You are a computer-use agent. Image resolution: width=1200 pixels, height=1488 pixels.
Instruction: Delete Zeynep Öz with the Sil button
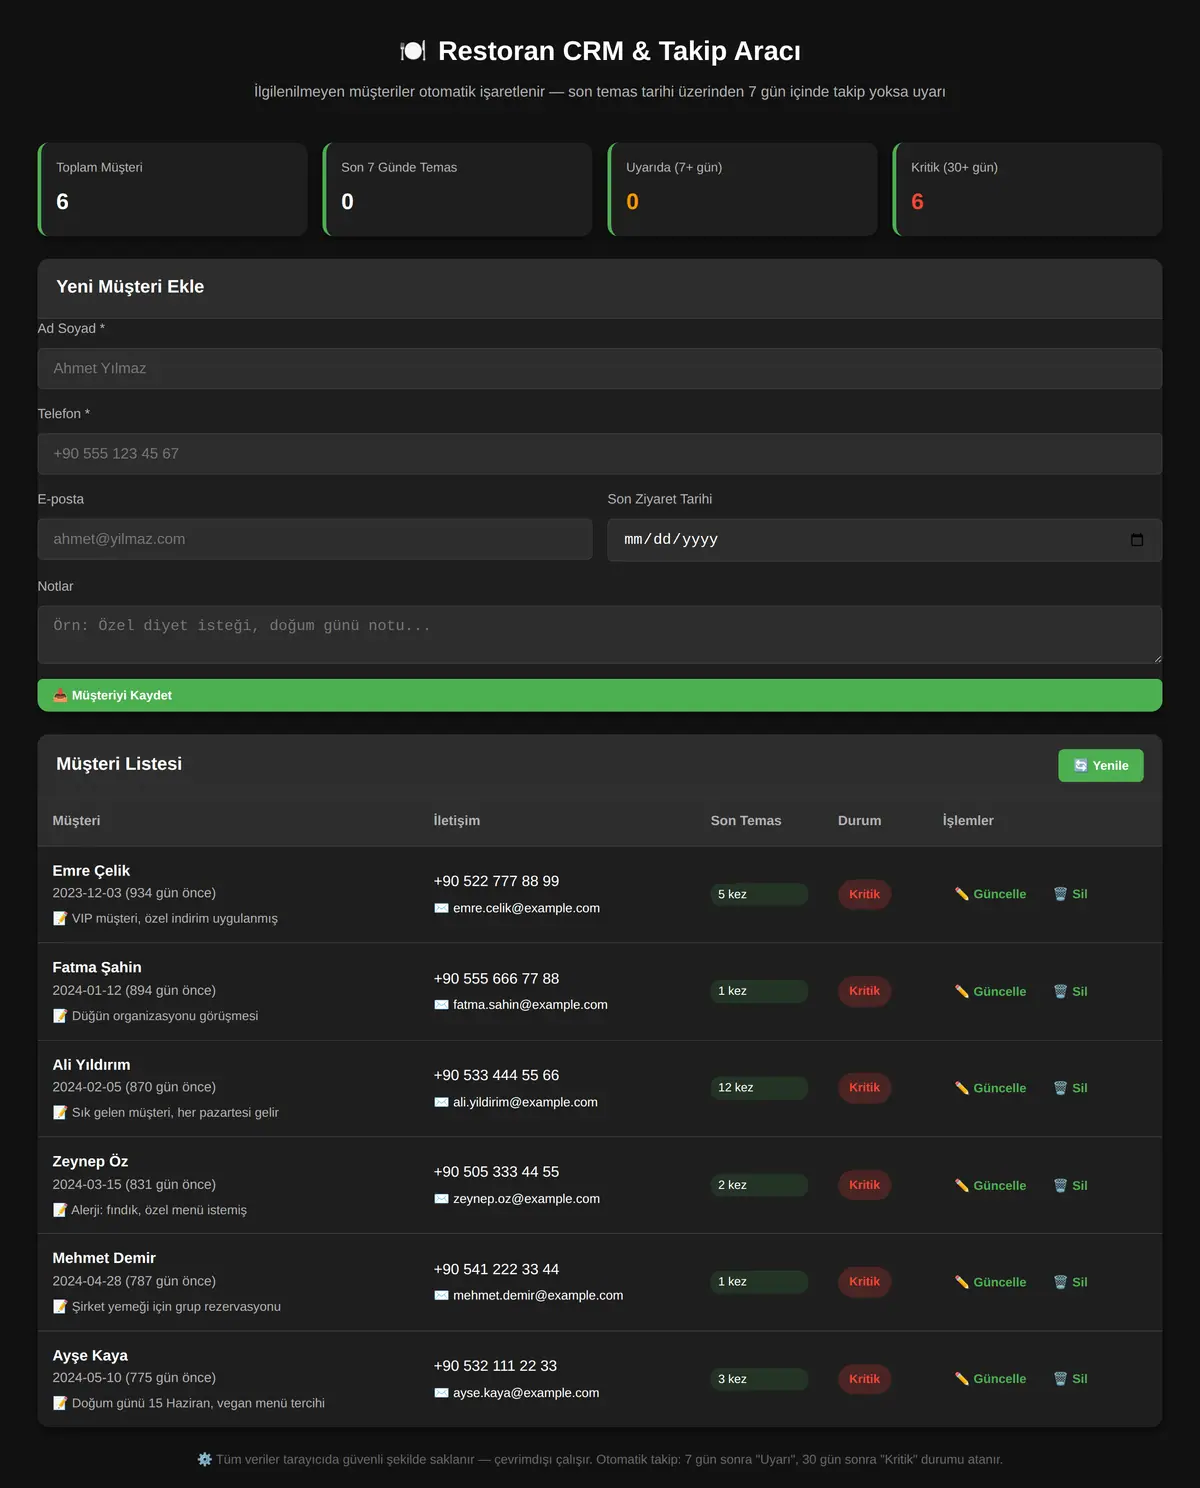[x=1070, y=1185]
